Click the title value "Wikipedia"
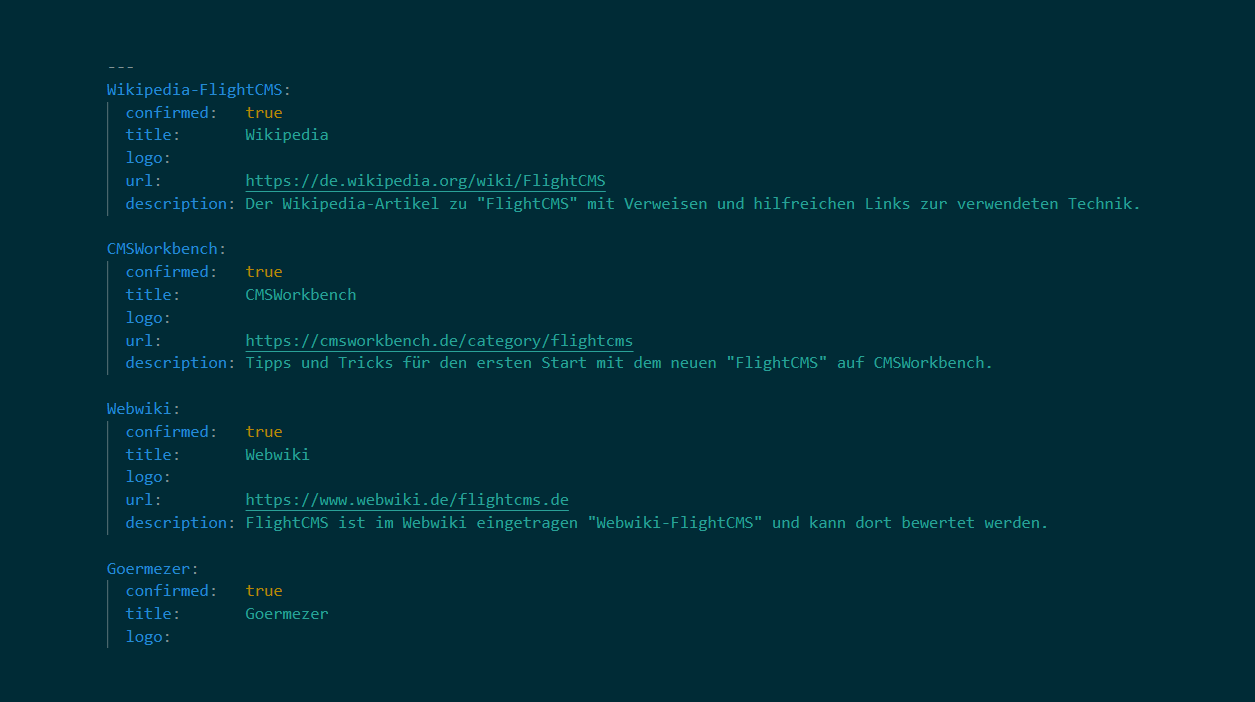The image size is (1255, 702). [287, 135]
